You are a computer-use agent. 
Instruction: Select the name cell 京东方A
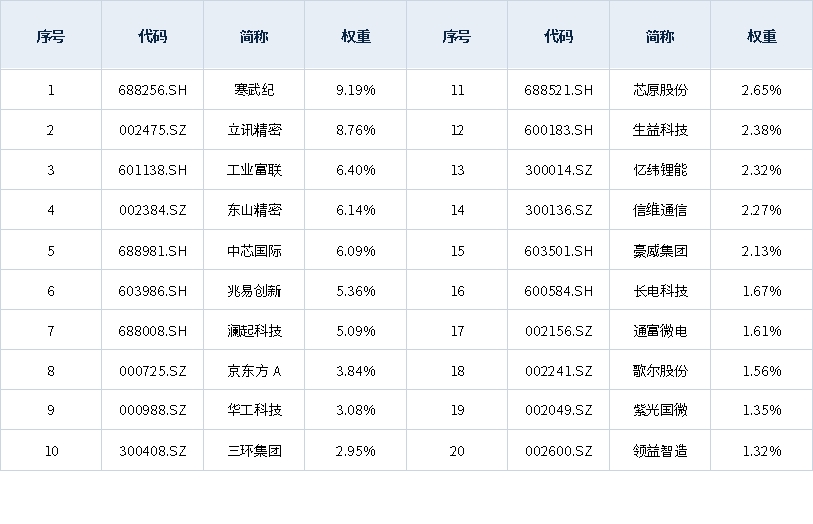(254, 371)
